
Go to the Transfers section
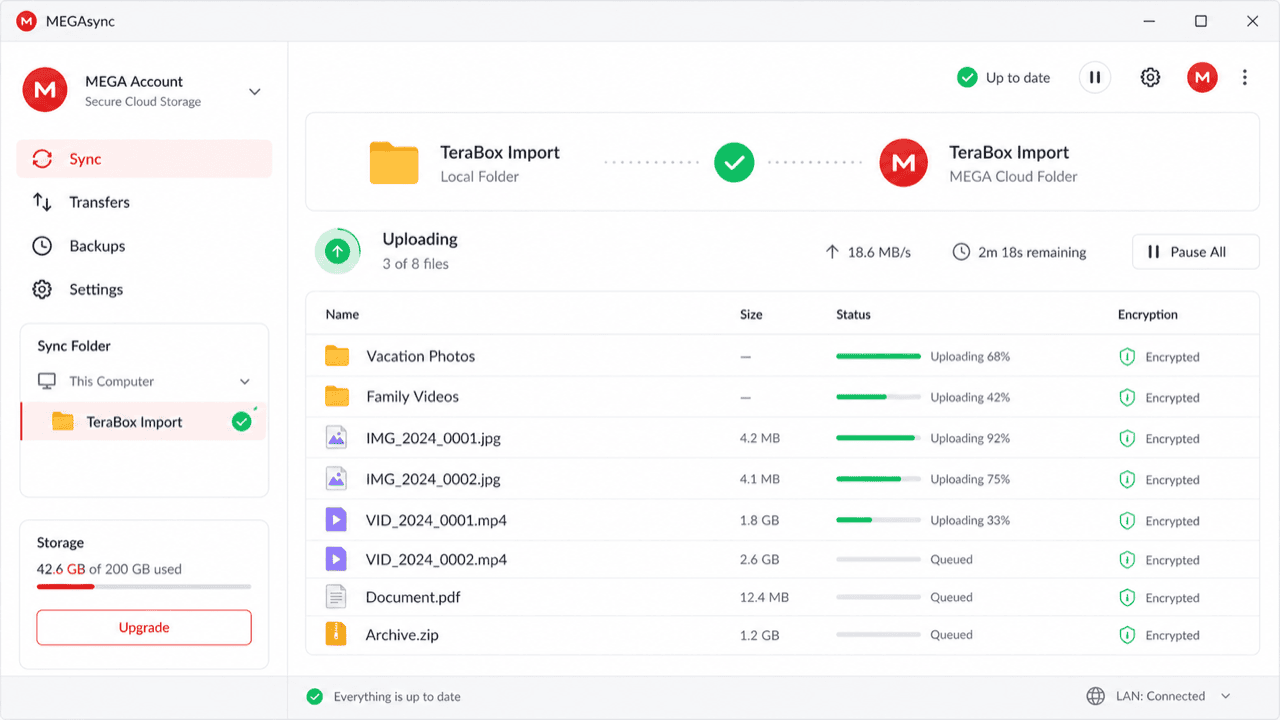tap(144, 202)
